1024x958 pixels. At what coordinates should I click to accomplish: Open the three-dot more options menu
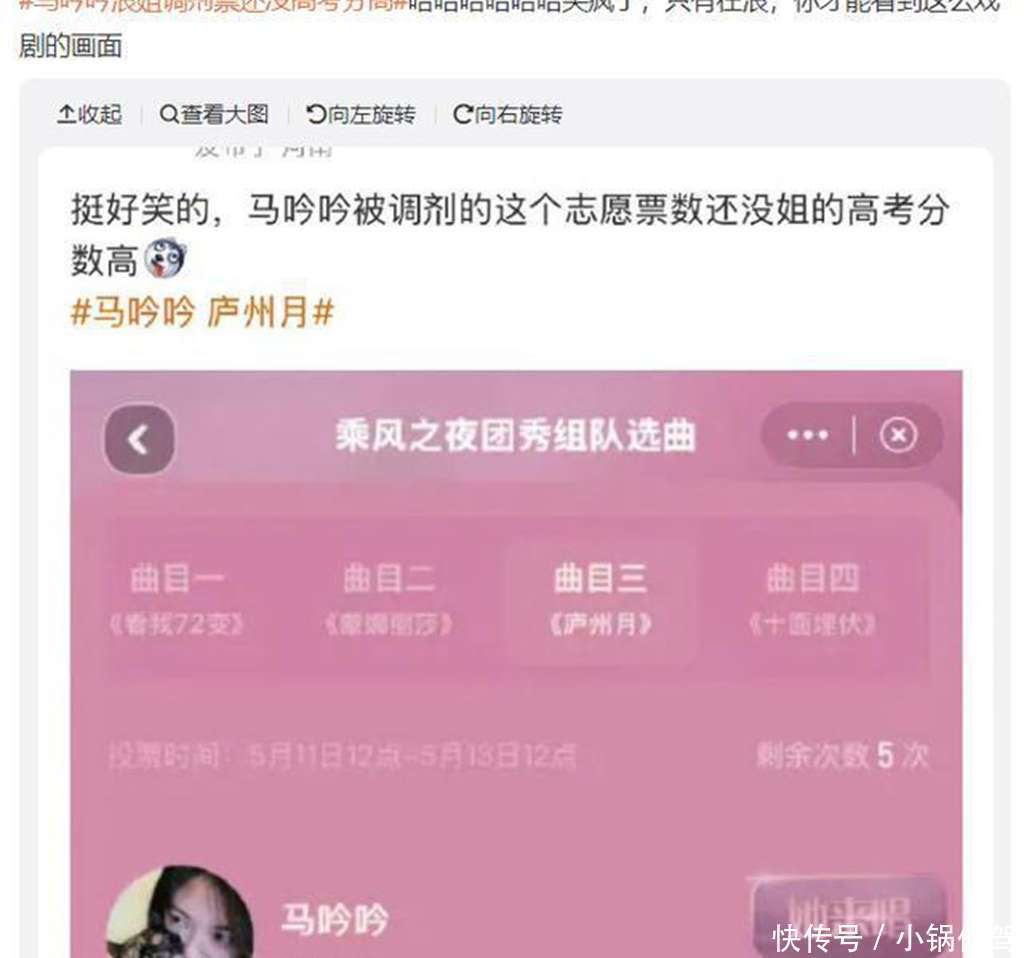808,435
